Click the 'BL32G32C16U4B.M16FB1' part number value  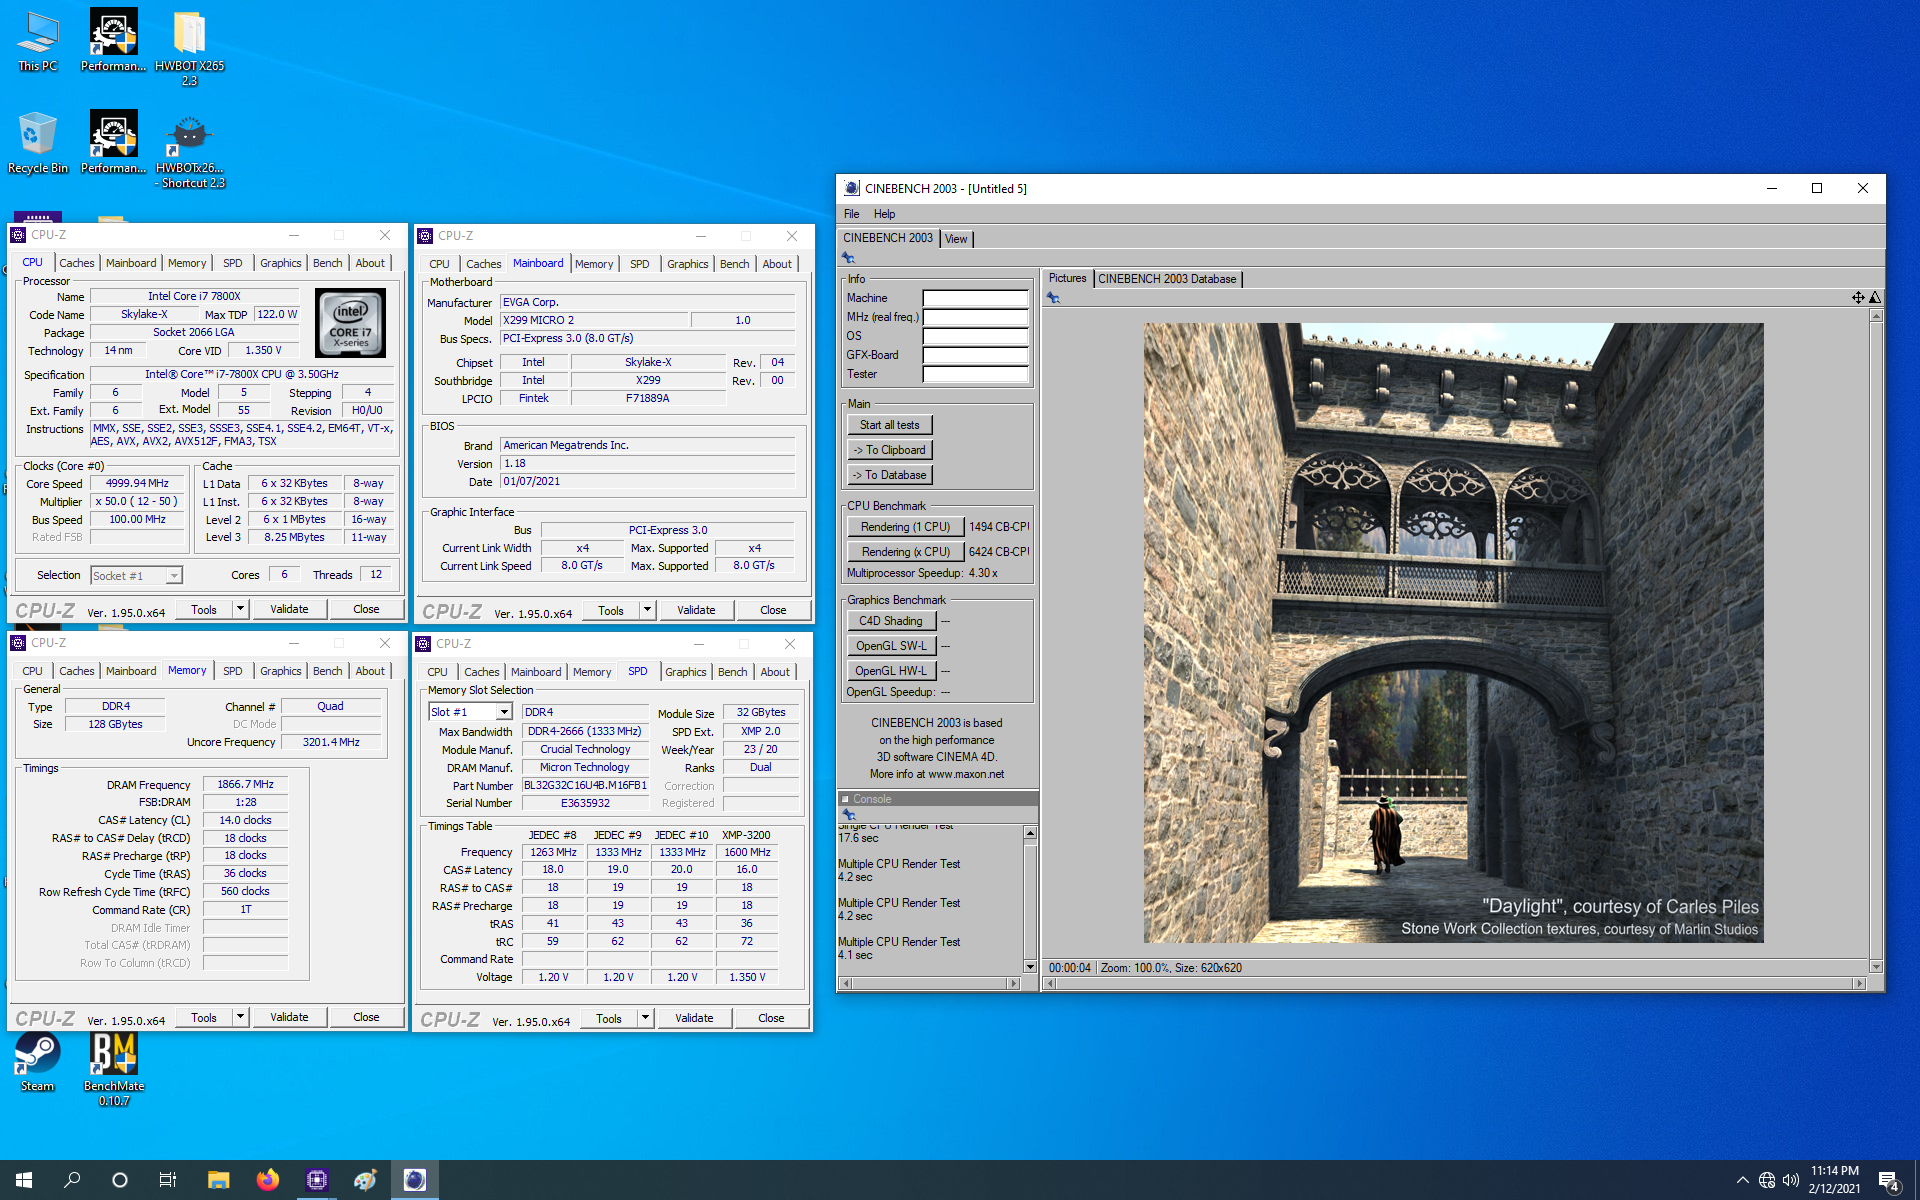[x=585, y=786]
